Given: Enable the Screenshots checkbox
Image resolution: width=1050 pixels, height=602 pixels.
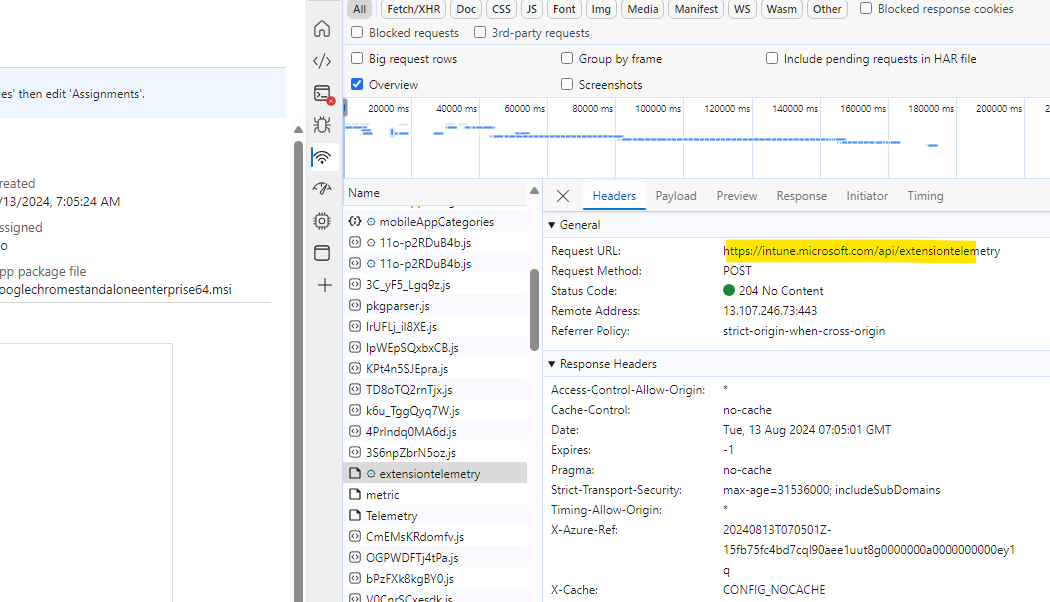Looking at the screenshot, I should coord(567,84).
